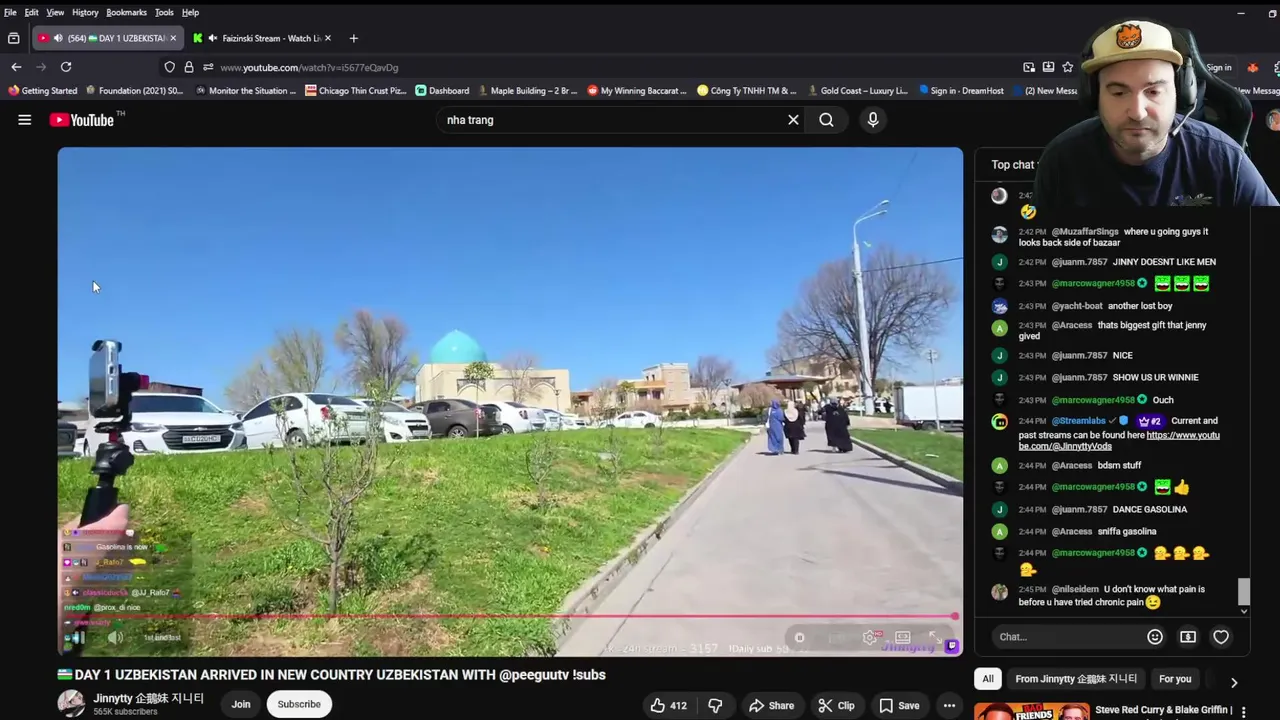
Task: Send a heart reaction in chat
Action: (1221, 637)
